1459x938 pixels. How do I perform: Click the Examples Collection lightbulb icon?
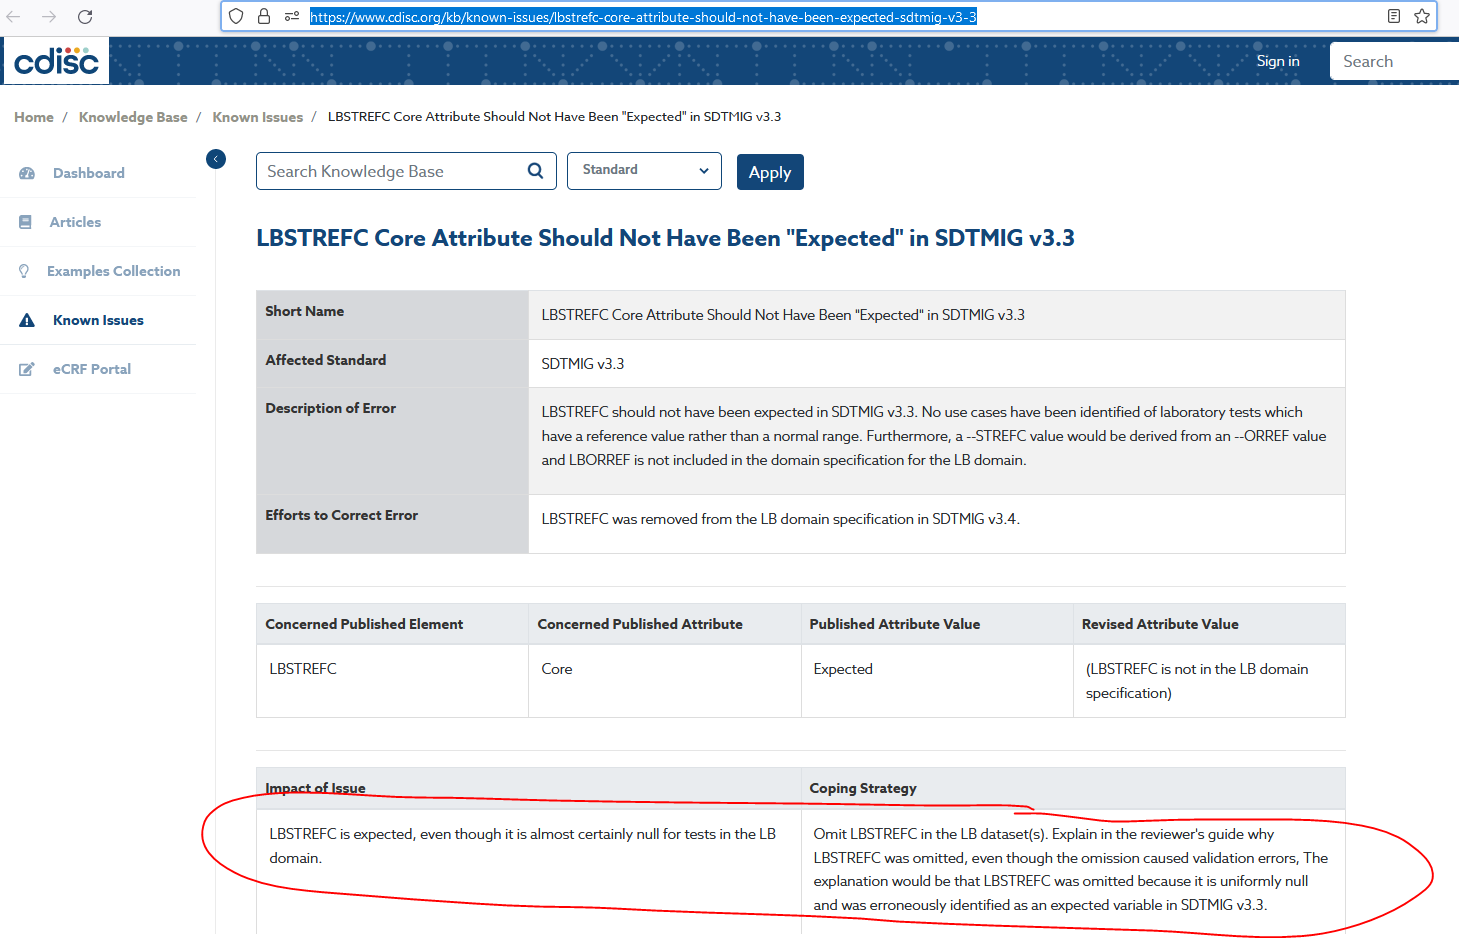click(24, 271)
